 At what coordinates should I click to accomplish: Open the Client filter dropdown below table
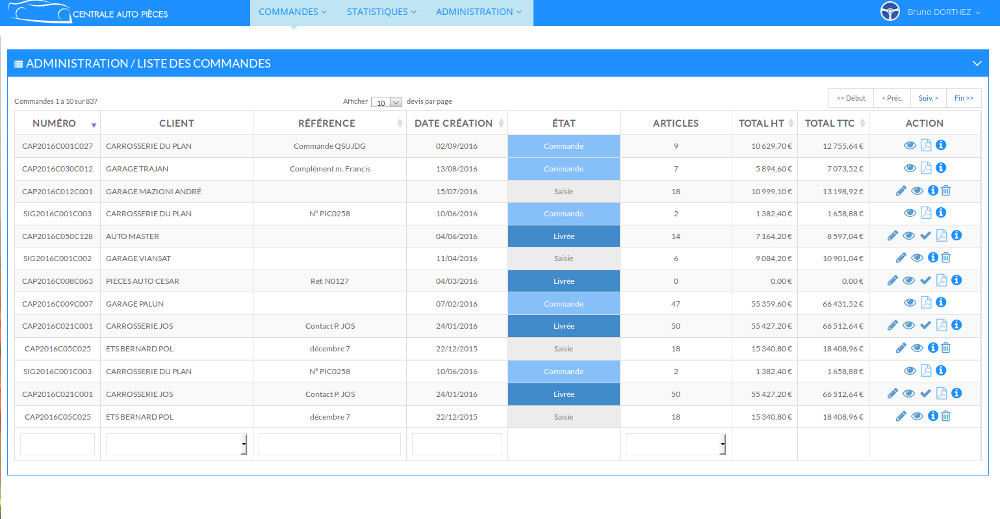click(x=177, y=444)
